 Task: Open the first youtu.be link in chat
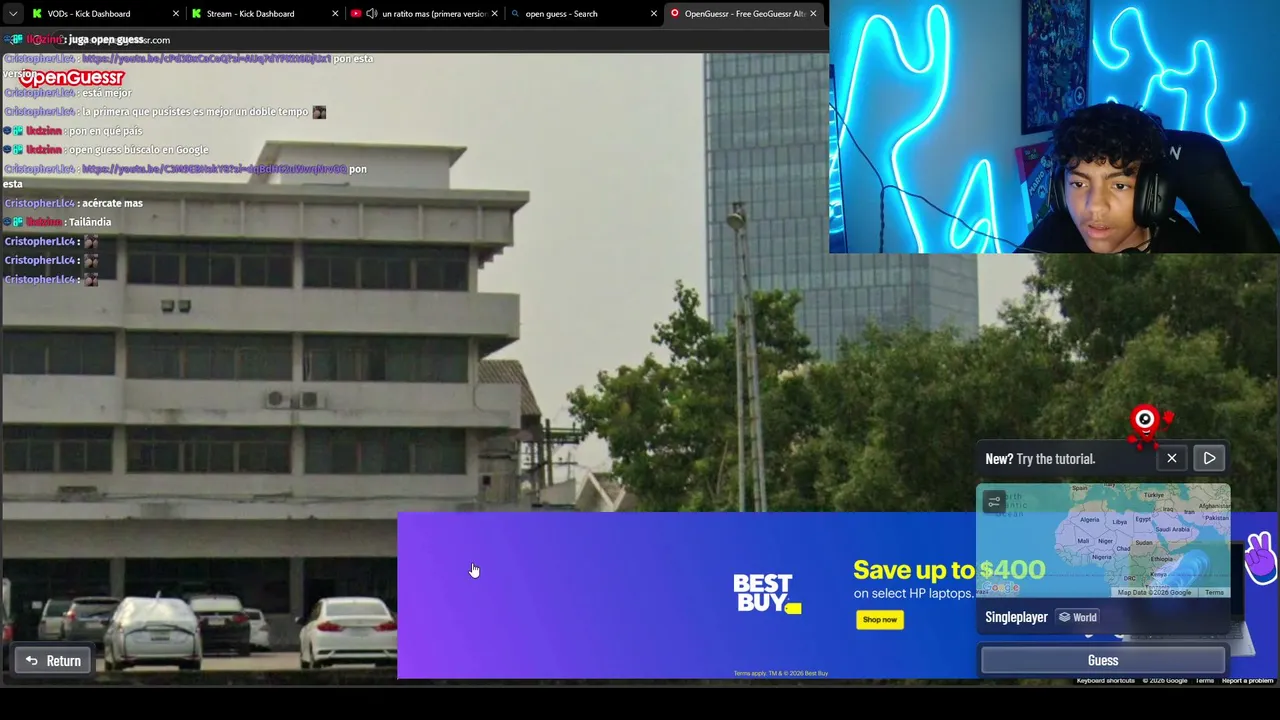[206, 59]
